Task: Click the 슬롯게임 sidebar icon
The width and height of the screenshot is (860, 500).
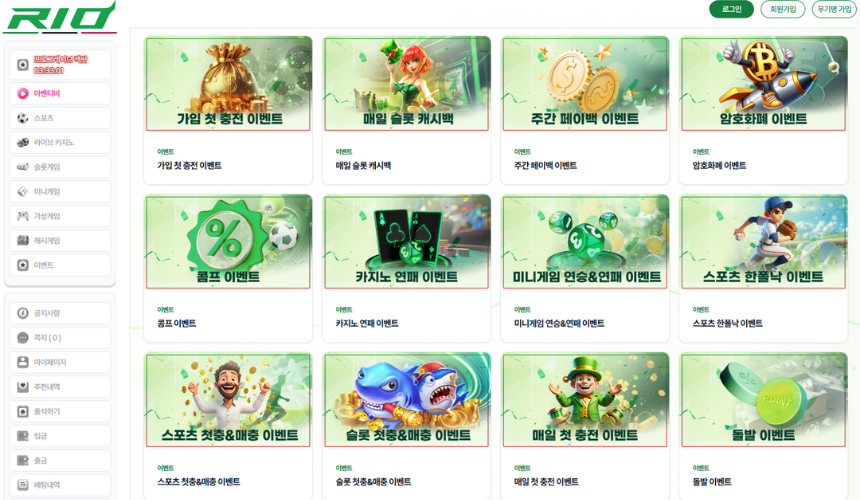Action: [22, 167]
